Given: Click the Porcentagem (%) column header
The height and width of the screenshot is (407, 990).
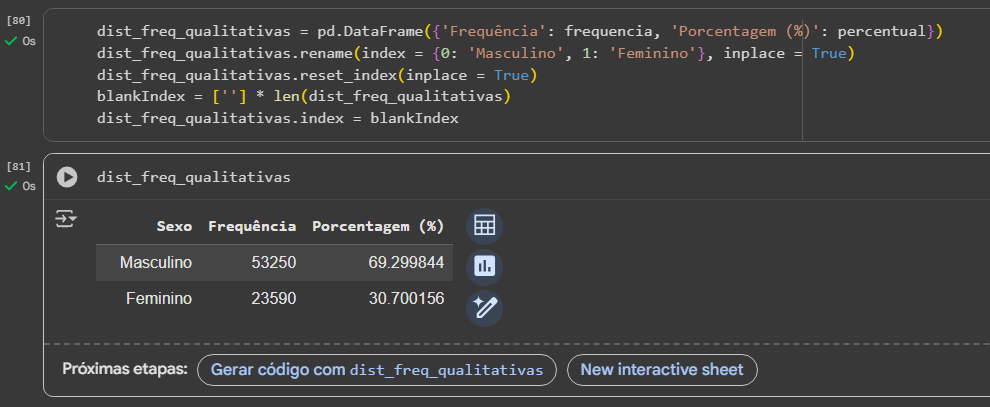Looking at the screenshot, I should click(x=378, y=227).
